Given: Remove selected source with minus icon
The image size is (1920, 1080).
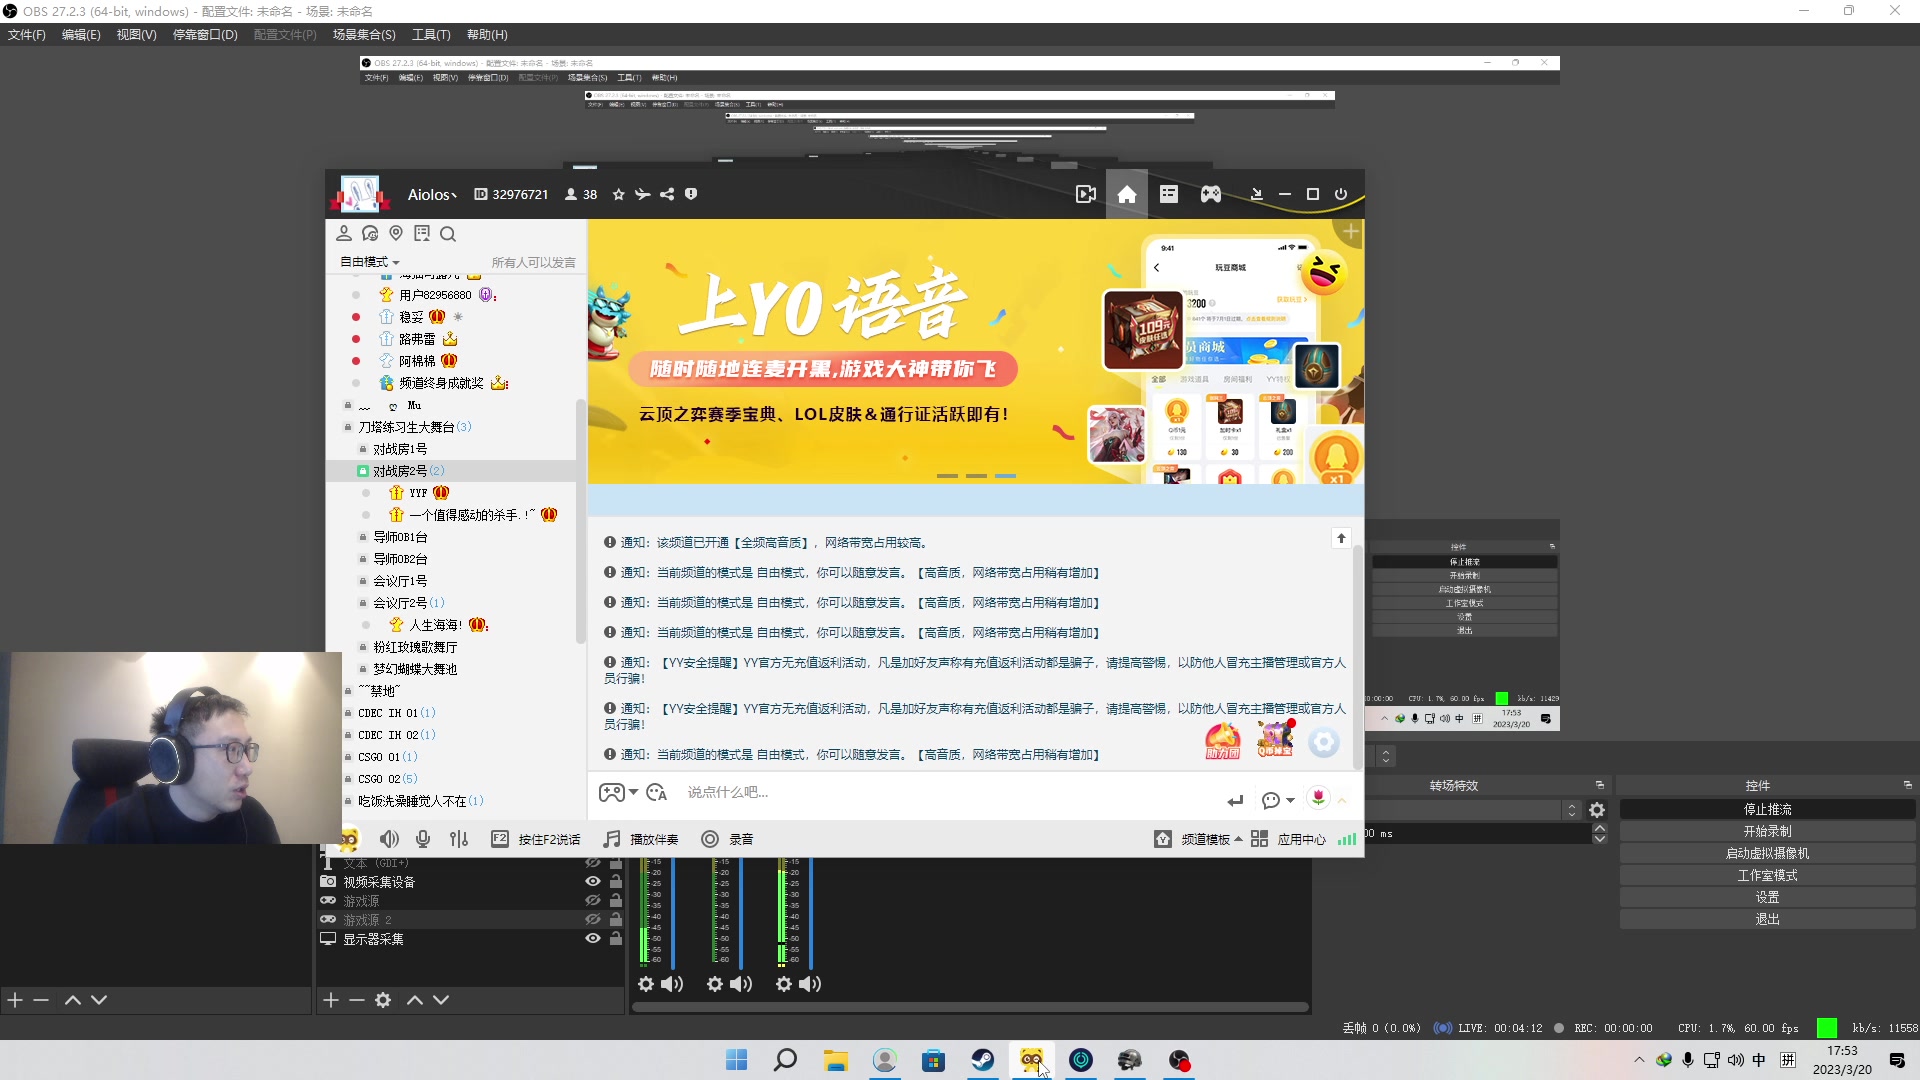Looking at the screenshot, I should pyautogui.click(x=356, y=1001).
